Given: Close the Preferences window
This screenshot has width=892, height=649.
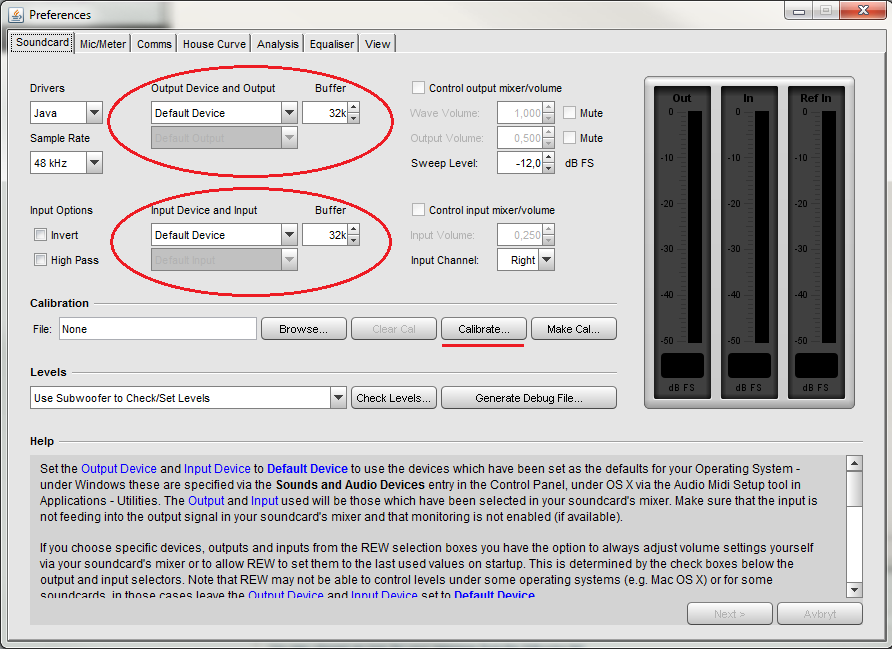Looking at the screenshot, I should click(863, 10).
